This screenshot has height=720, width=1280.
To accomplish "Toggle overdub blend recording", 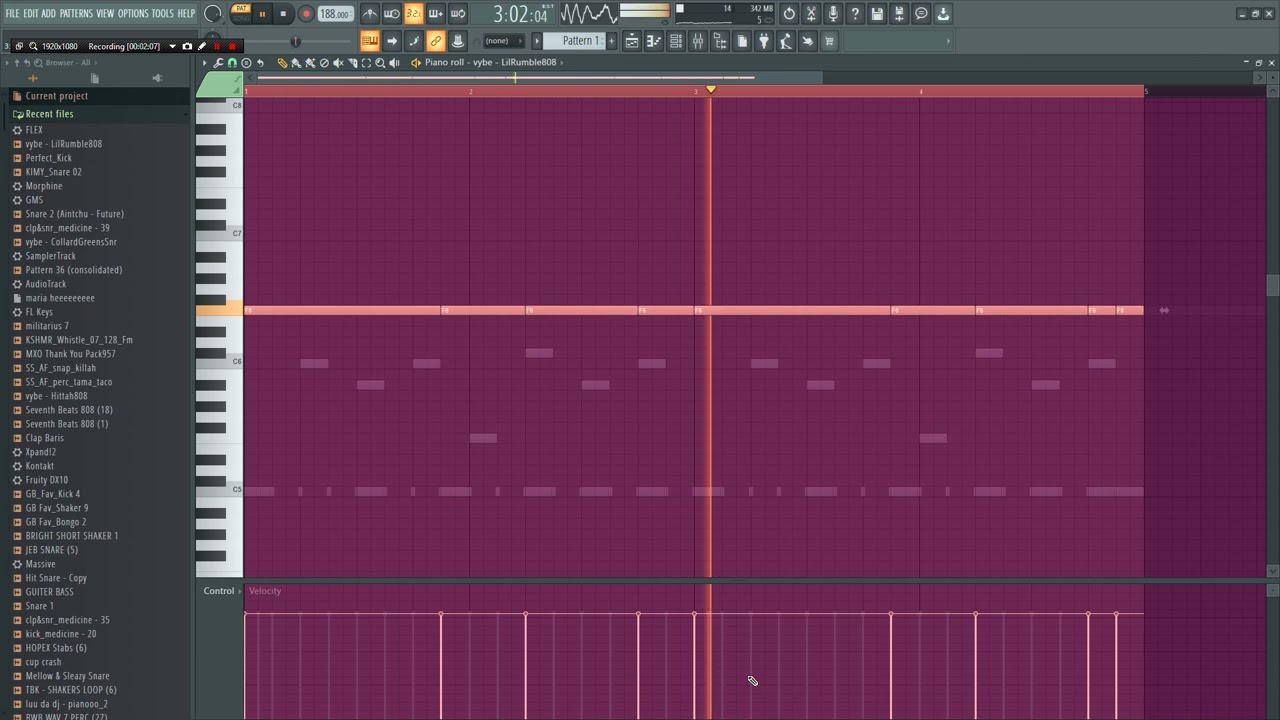I will (x=436, y=14).
